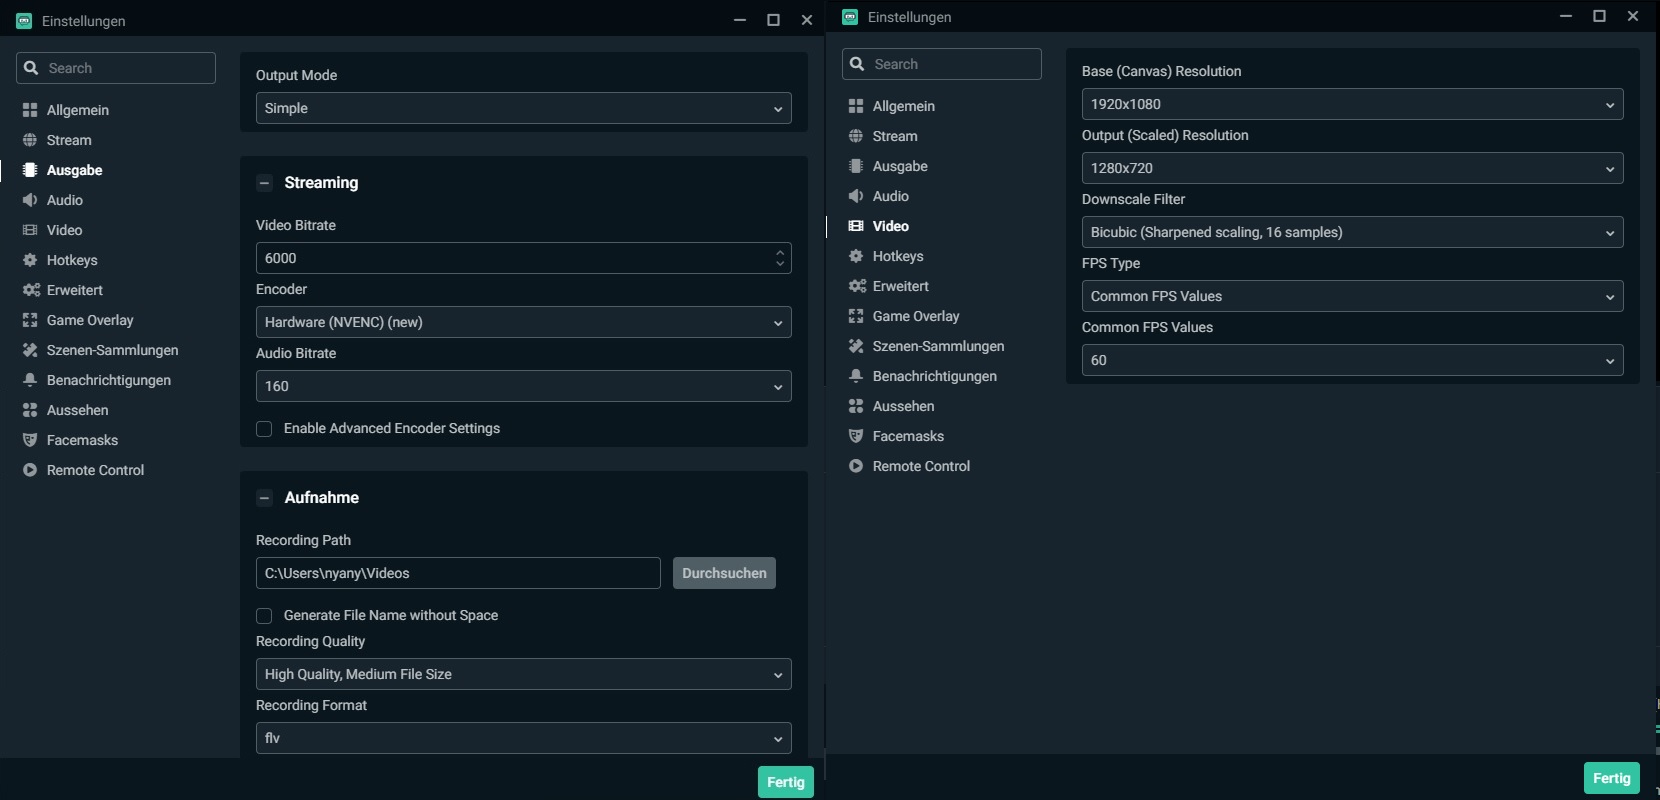Screen dimensions: 1660x800
Task: Click the Audio speaker icon in right window
Action: pyautogui.click(x=856, y=196)
